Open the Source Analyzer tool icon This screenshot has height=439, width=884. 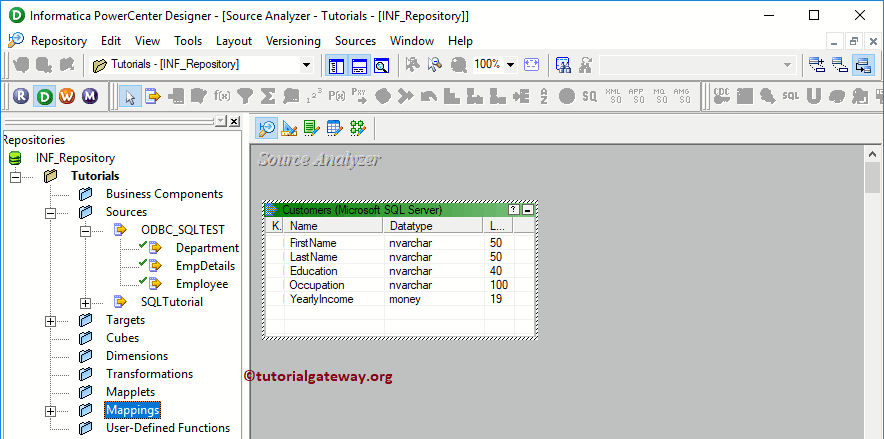[x=267, y=128]
